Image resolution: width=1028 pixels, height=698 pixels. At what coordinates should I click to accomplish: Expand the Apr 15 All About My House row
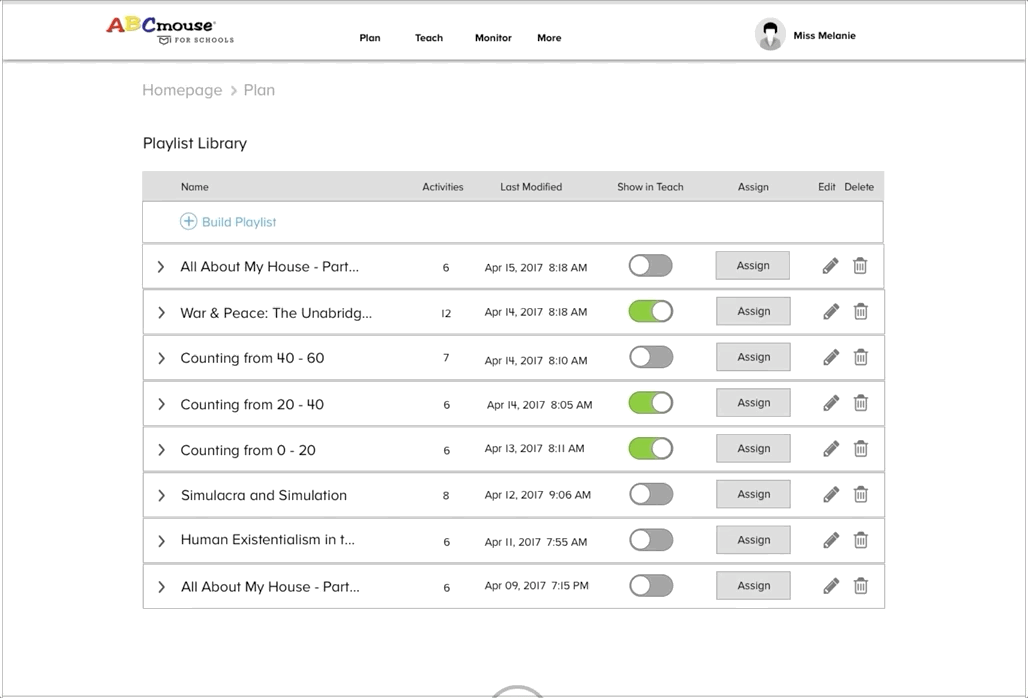pos(161,267)
